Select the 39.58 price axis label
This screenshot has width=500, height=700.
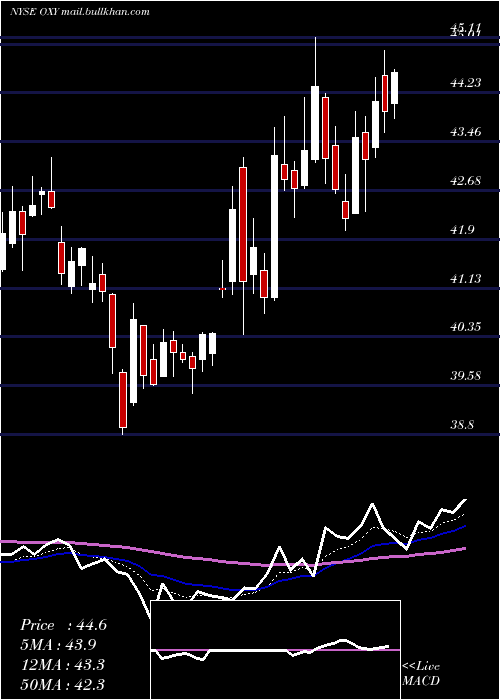click(x=466, y=375)
